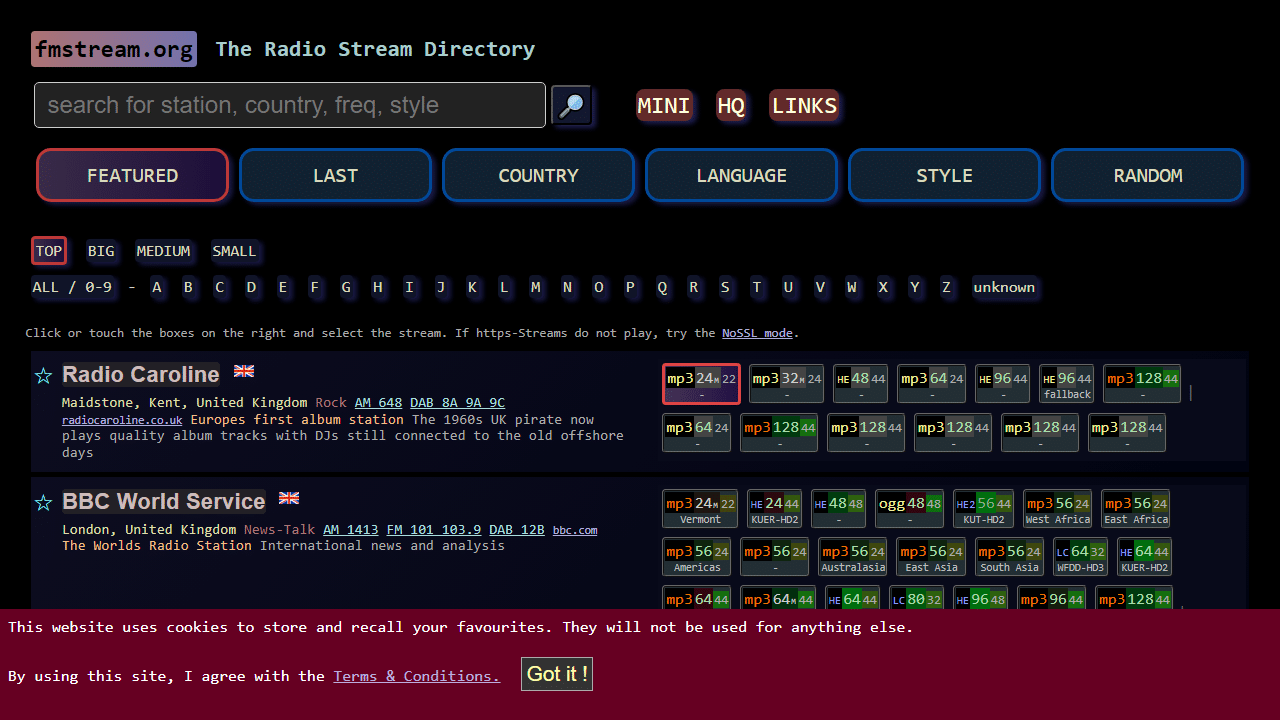
Task: Play the BBC West Africa stream
Action: (1058, 509)
